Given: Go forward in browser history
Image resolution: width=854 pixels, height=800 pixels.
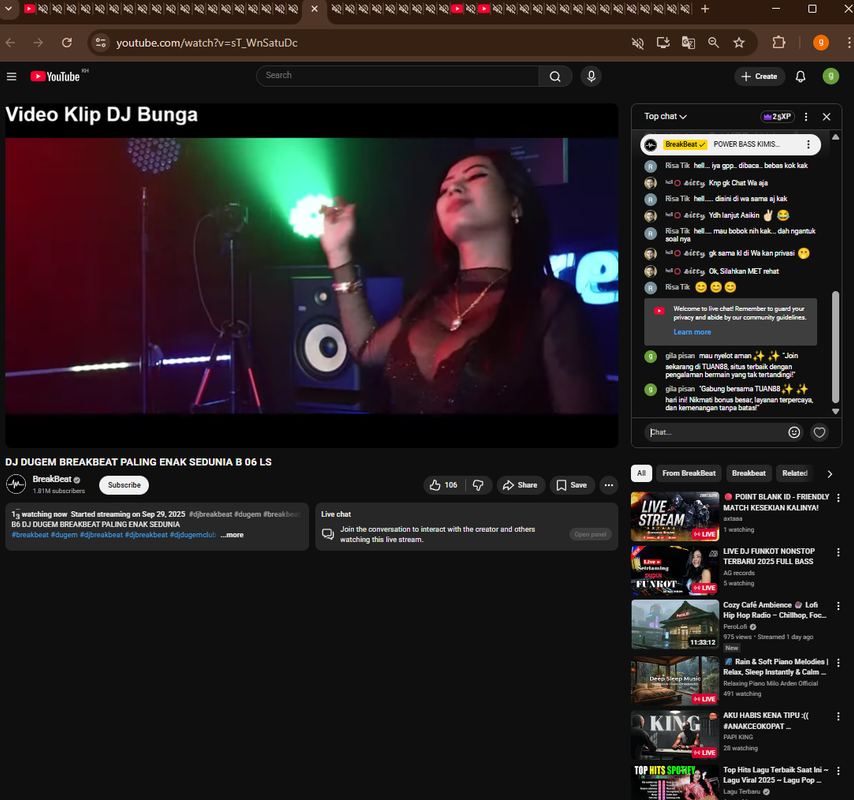Looking at the screenshot, I should pos(38,42).
